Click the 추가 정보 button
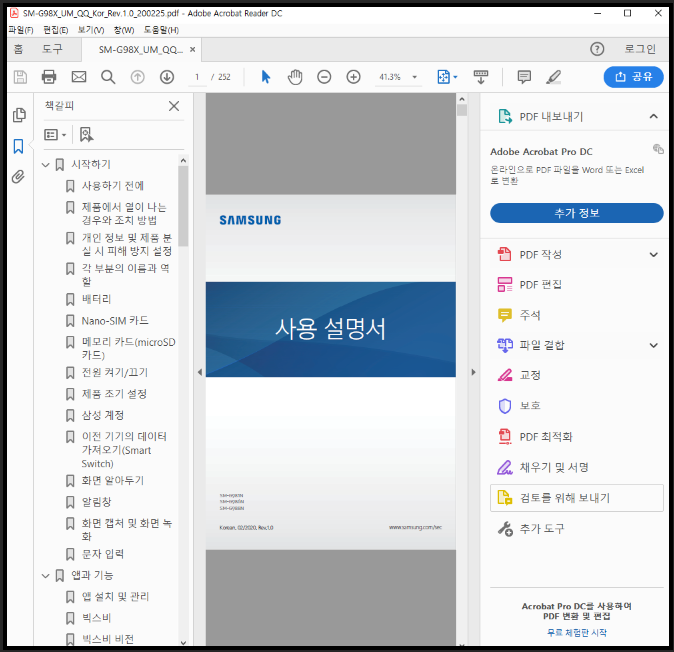 [x=576, y=213]
